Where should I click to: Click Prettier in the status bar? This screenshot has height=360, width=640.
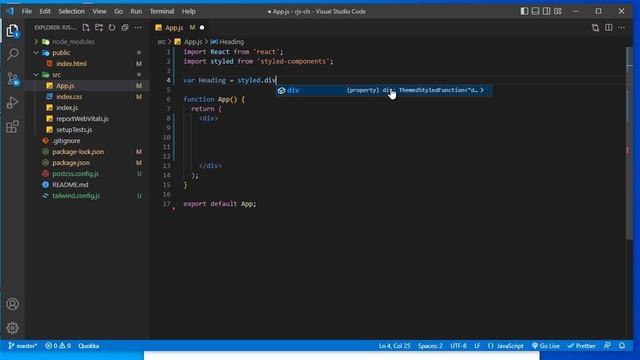[x=582, y=346]
